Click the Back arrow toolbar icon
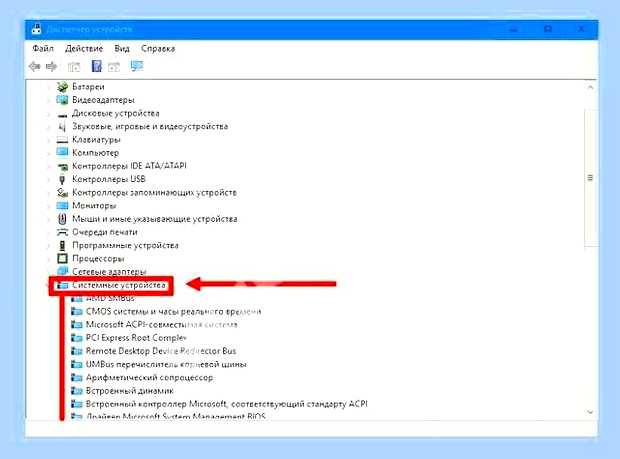This screenshot has height=459, width=620. point(35,66)
